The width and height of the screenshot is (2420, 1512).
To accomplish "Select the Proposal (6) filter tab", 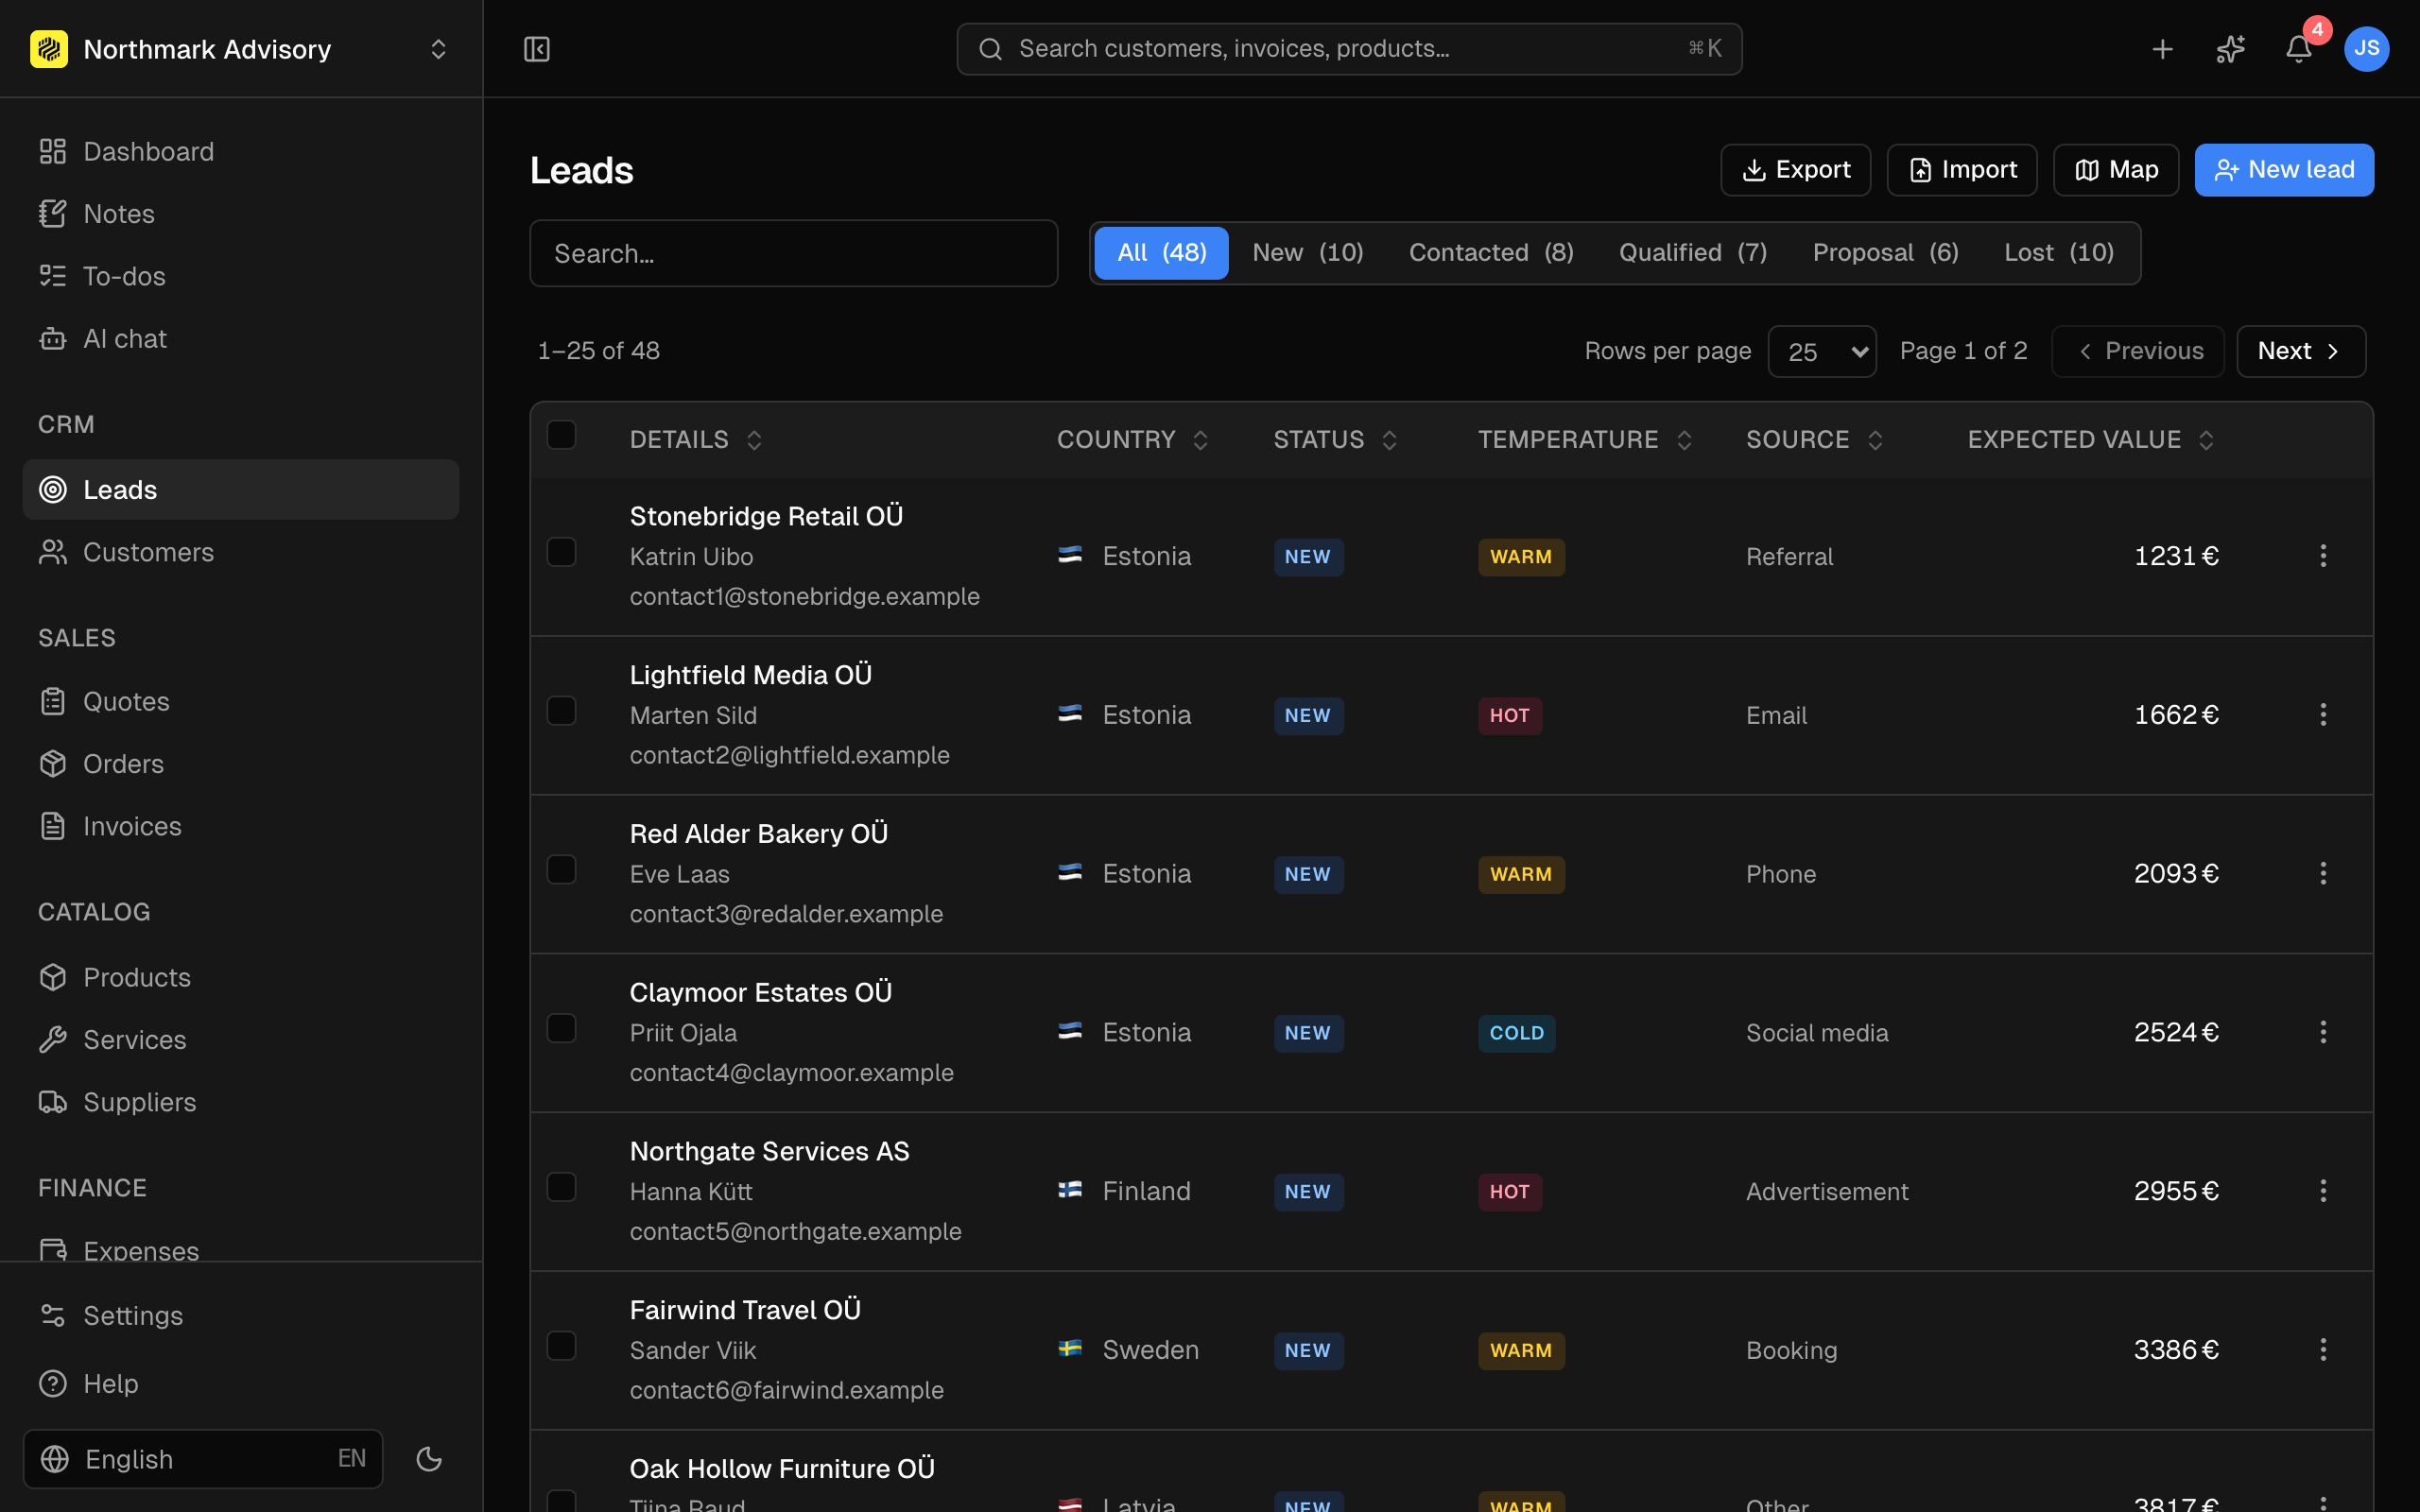I will (1885, 253).
